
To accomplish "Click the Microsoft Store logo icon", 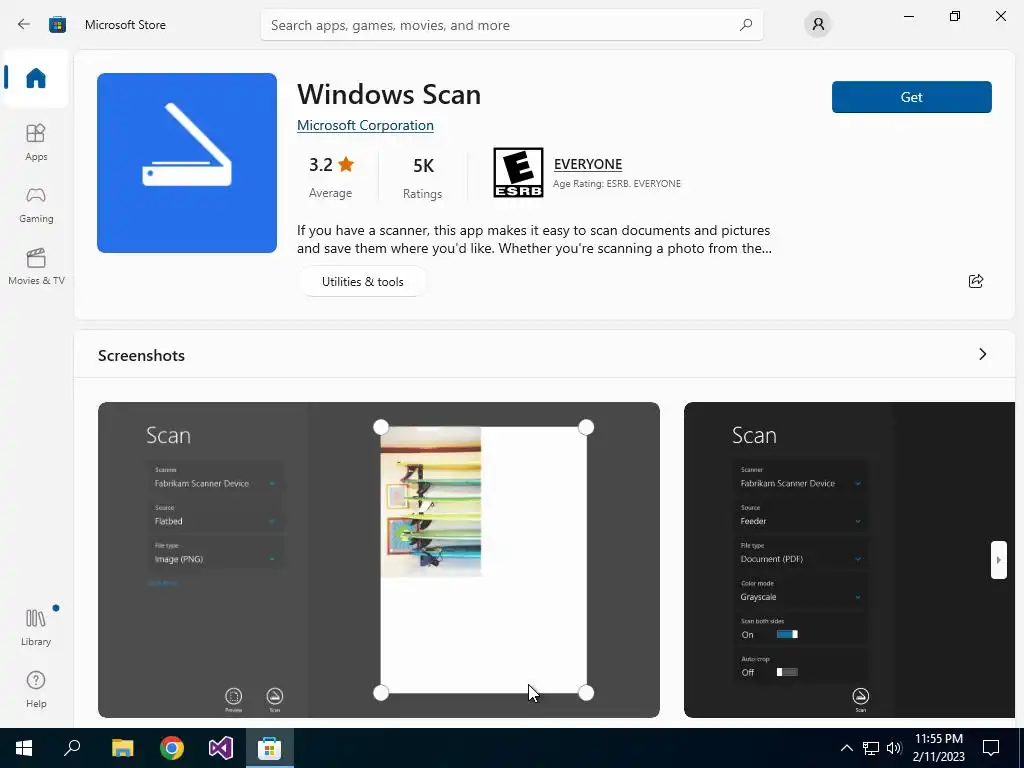I will (x=57, y=25).
